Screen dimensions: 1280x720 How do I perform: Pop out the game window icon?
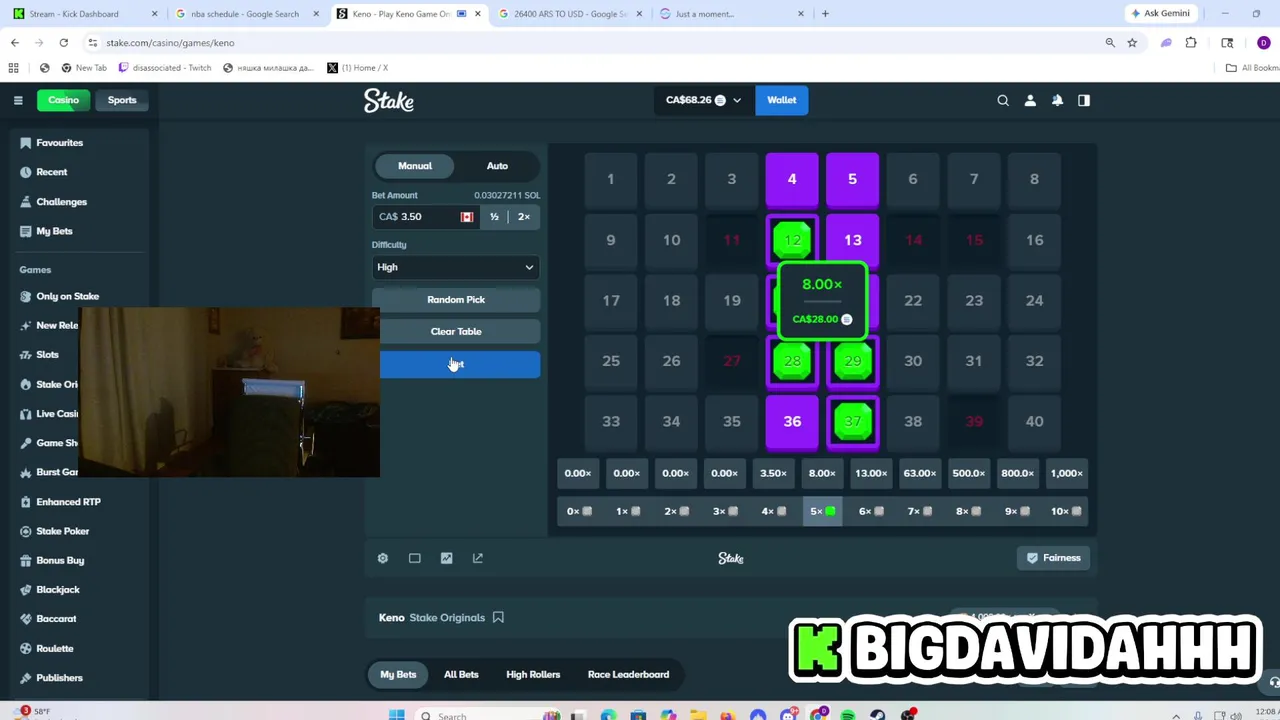click(x=478, y=558)
